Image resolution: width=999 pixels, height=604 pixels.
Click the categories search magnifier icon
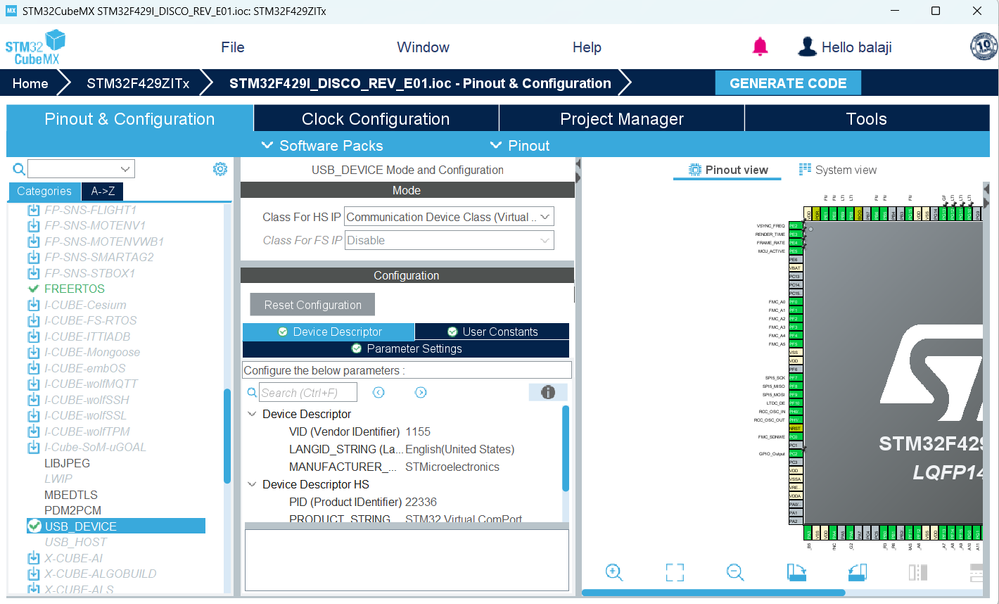(x=19, y=169)
